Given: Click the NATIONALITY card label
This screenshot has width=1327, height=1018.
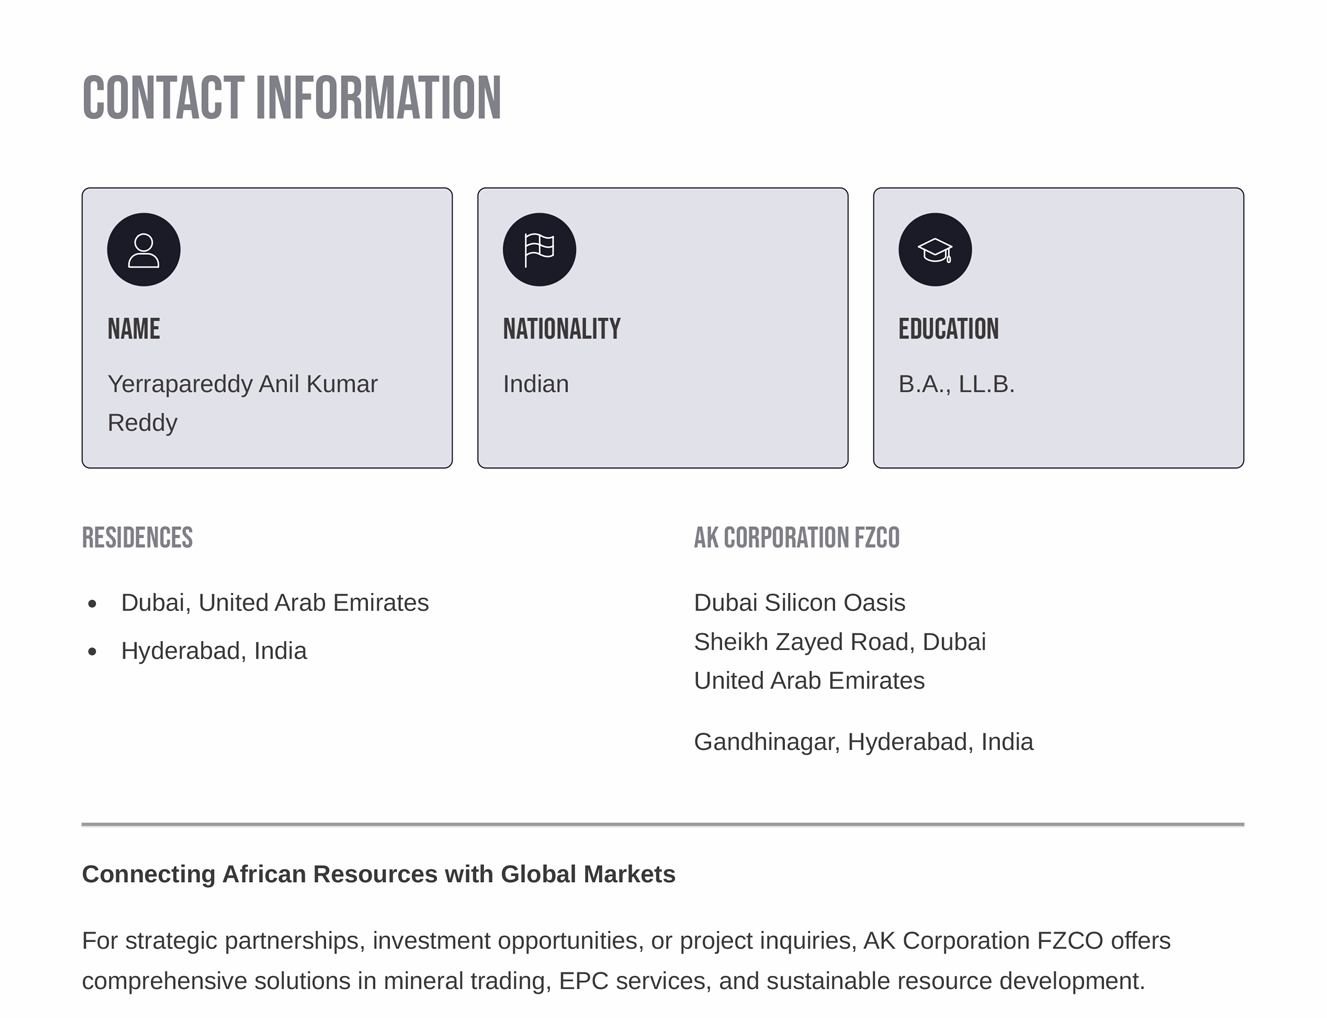Looking at the screenshot, I should (x=561, y=329).
